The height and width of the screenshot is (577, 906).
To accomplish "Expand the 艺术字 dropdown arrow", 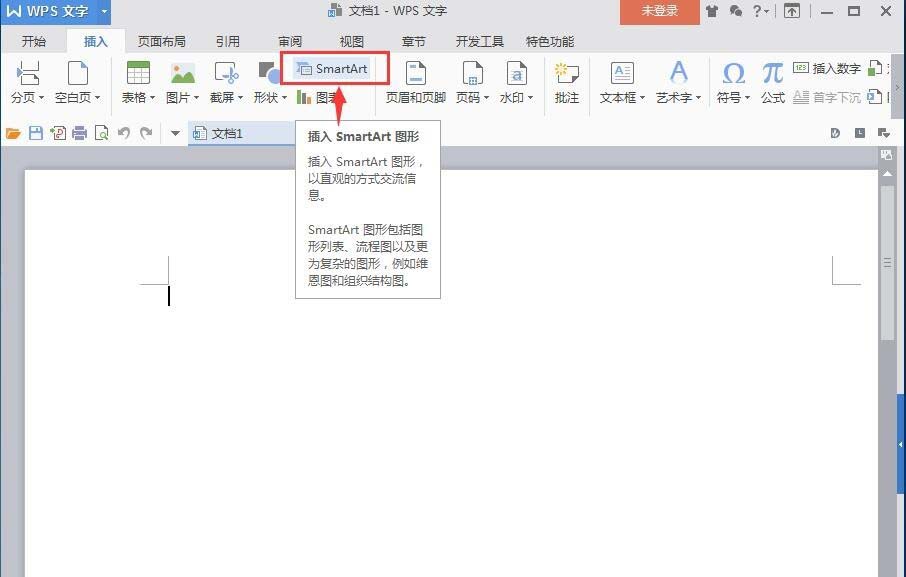I will [x=698, y=98].
